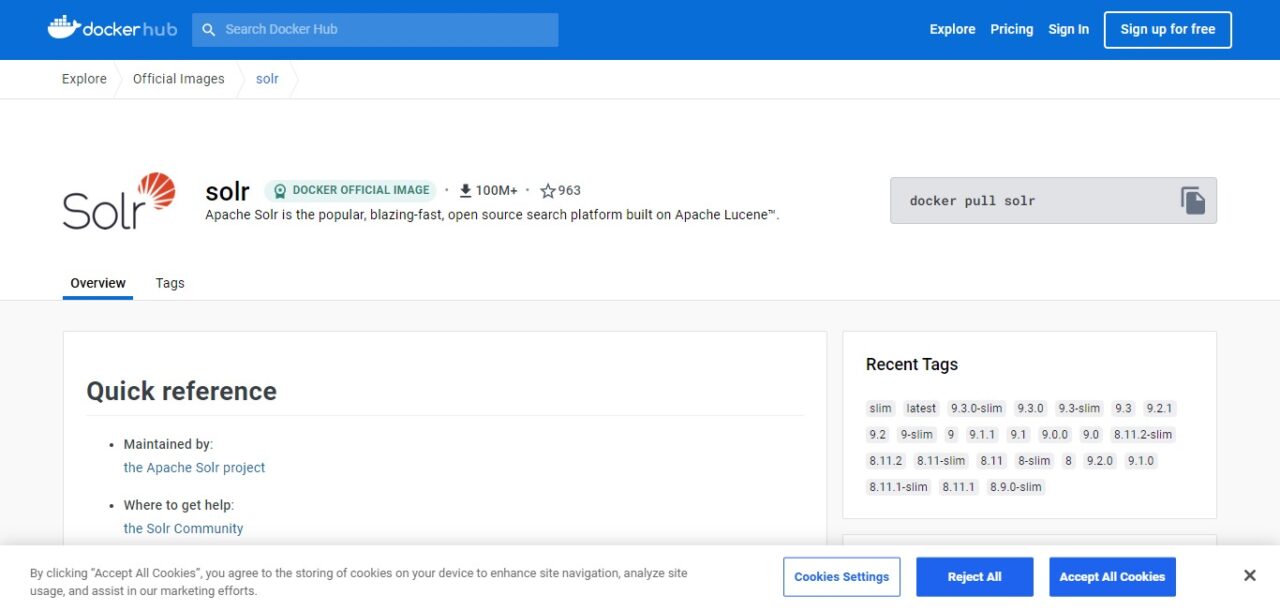Image resolution: width=1280 pixels, height=610 pixels.
Task: Select the 8.11.2-slim tag
Action: pos(1142,434)
